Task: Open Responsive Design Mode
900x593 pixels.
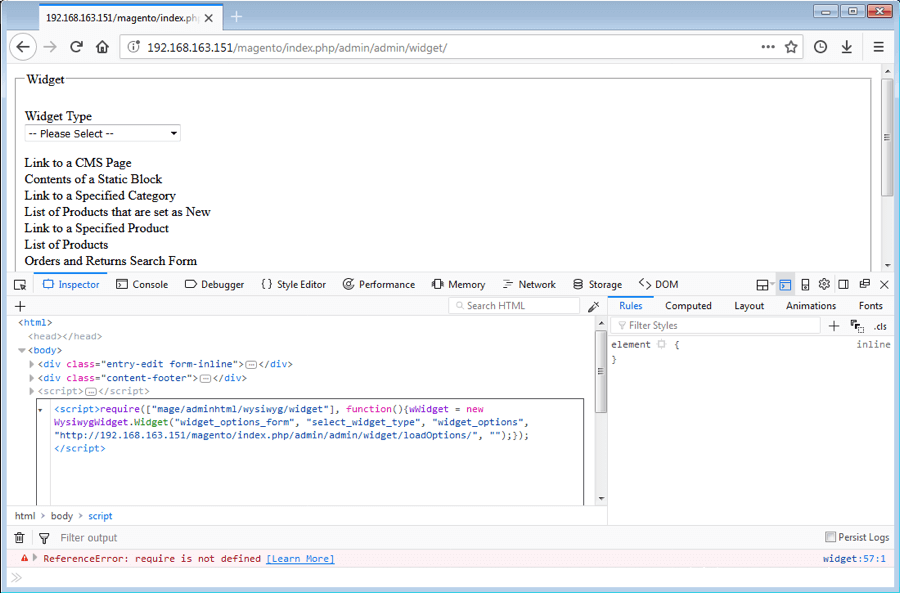Action: pyautogui.click(x=805, y=285)
